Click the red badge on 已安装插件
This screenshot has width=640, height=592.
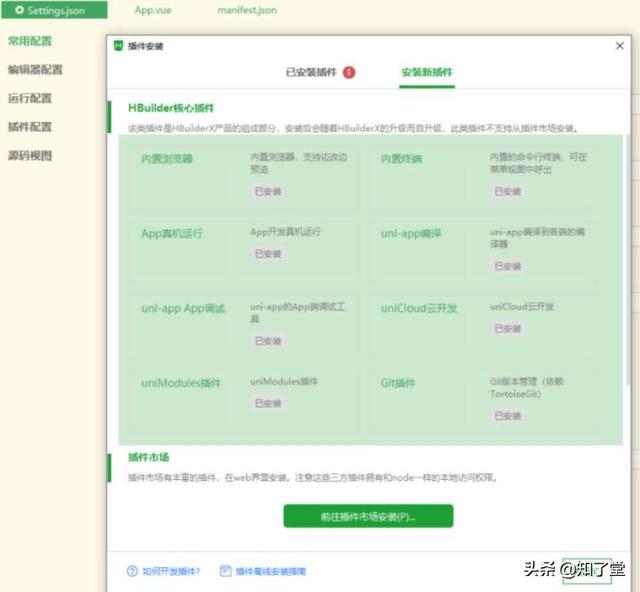[349, 72]
